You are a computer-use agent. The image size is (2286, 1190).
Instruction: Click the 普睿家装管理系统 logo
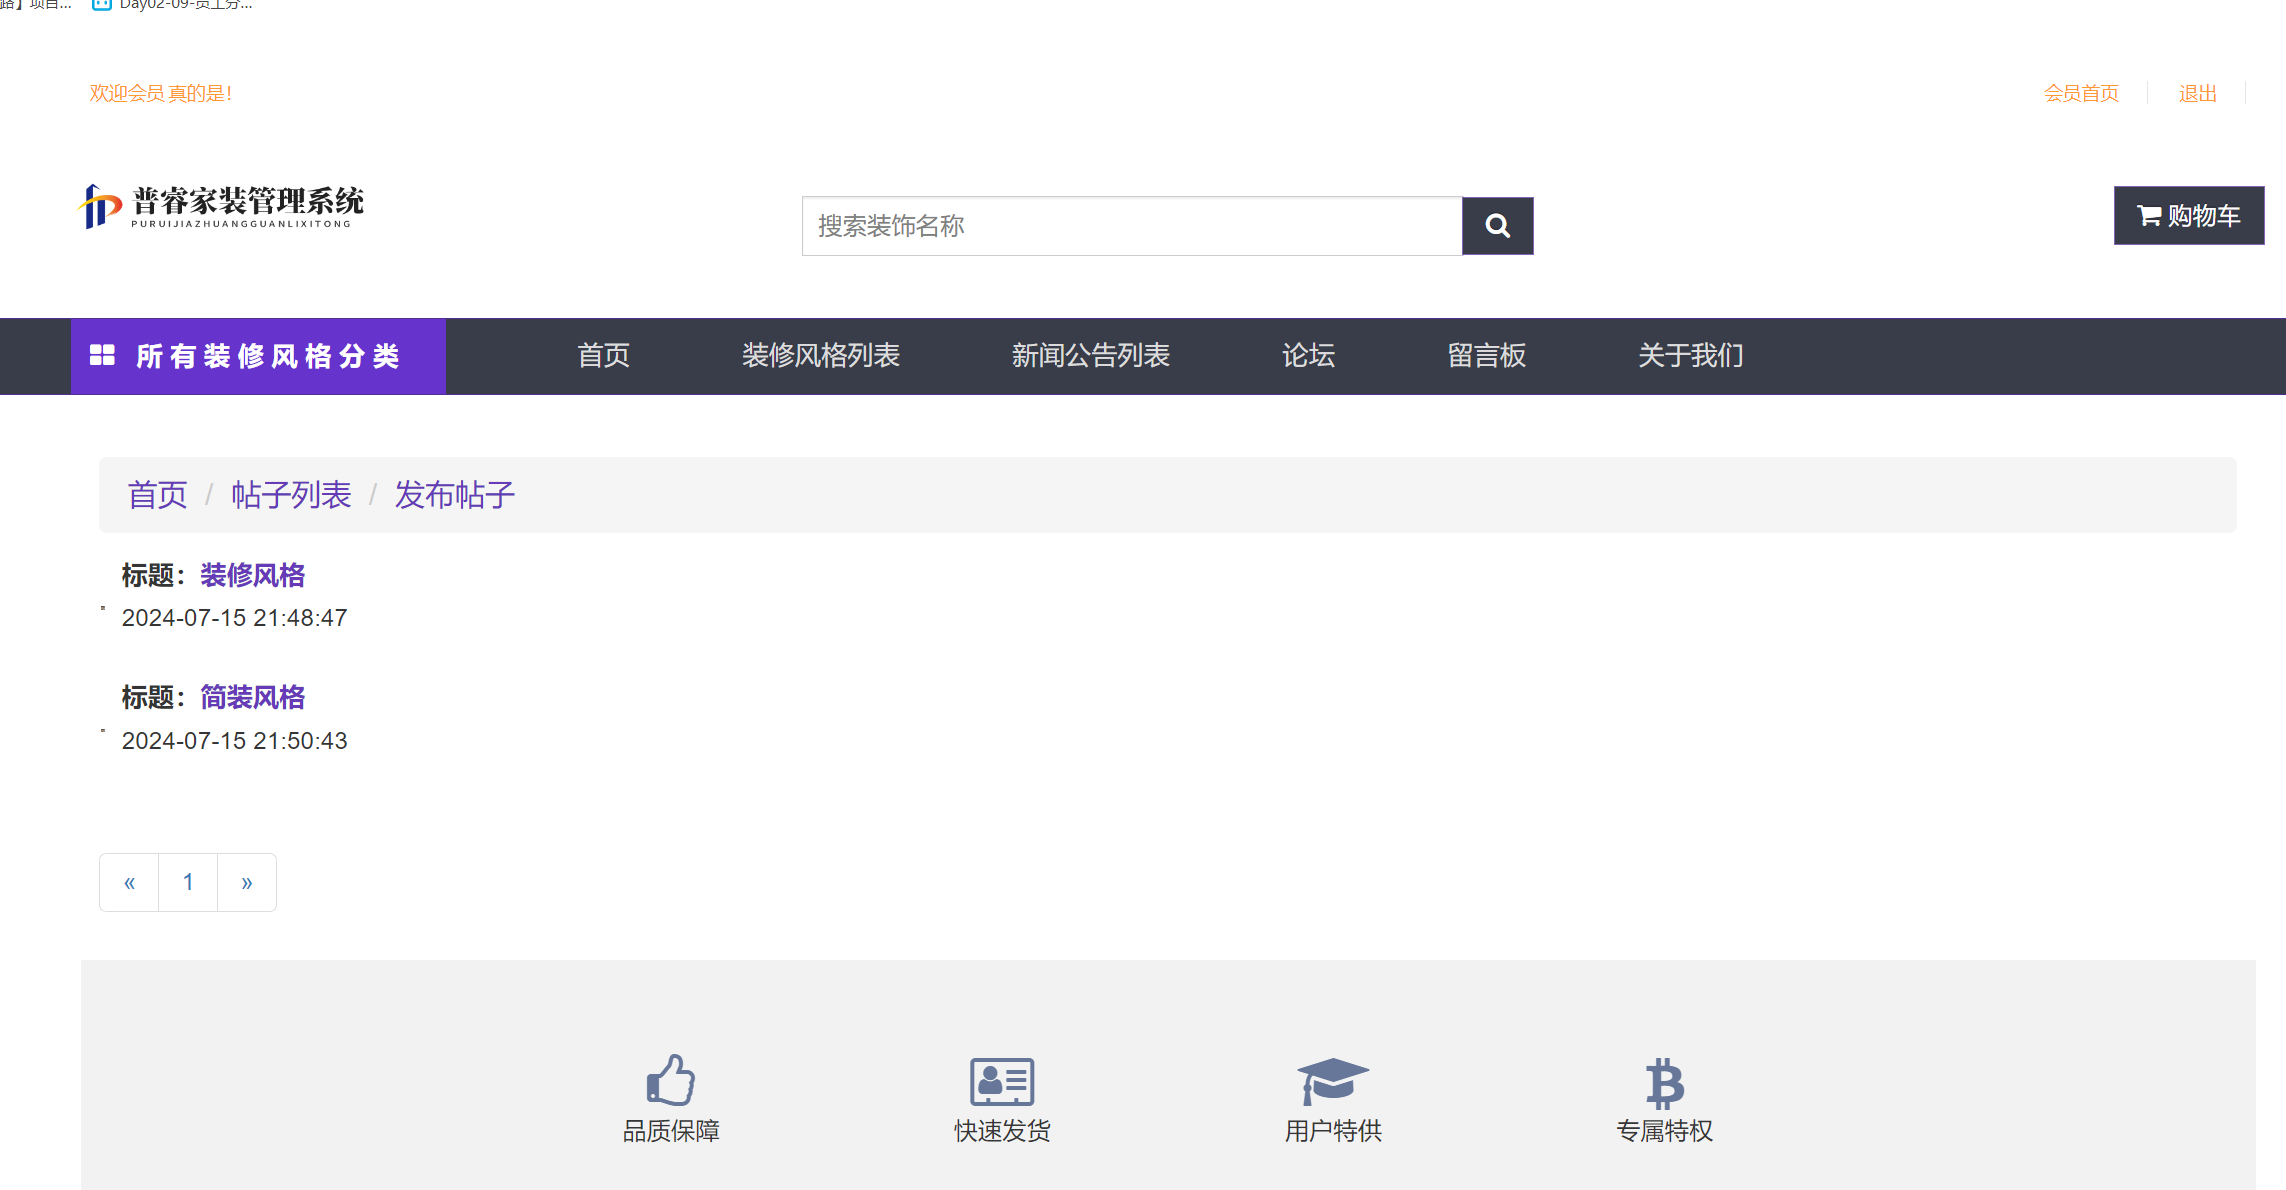point(222,207)
